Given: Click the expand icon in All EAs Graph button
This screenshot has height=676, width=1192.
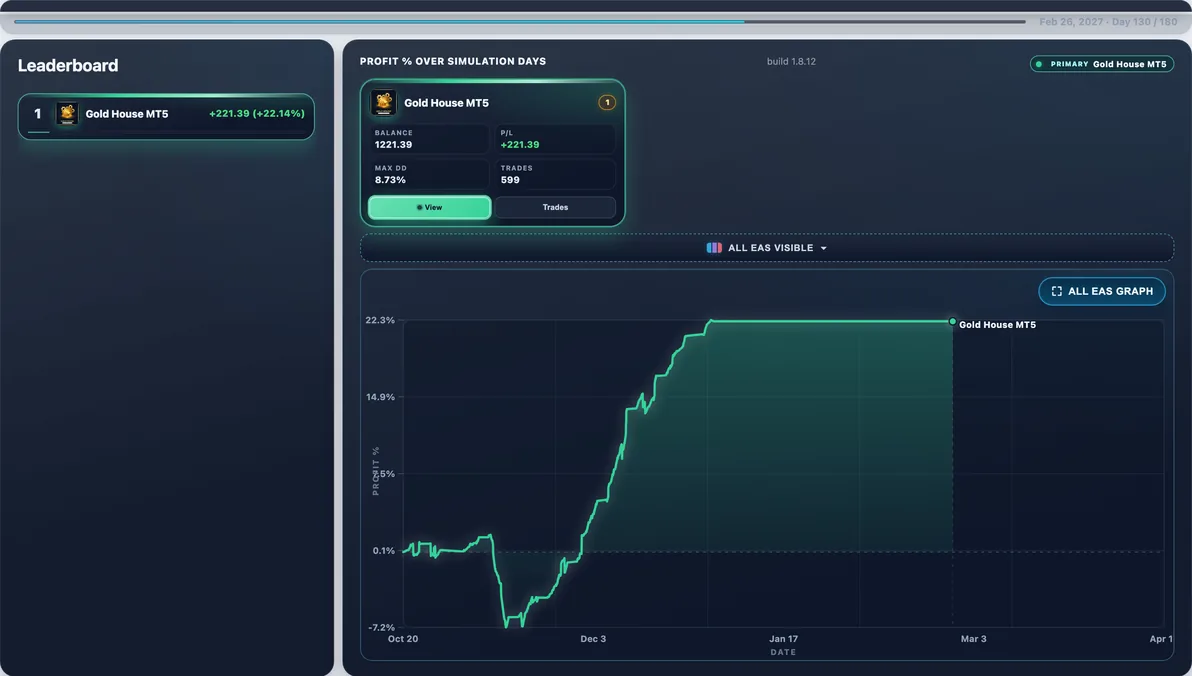Looking at the screenshot, I should (1057, 291).
